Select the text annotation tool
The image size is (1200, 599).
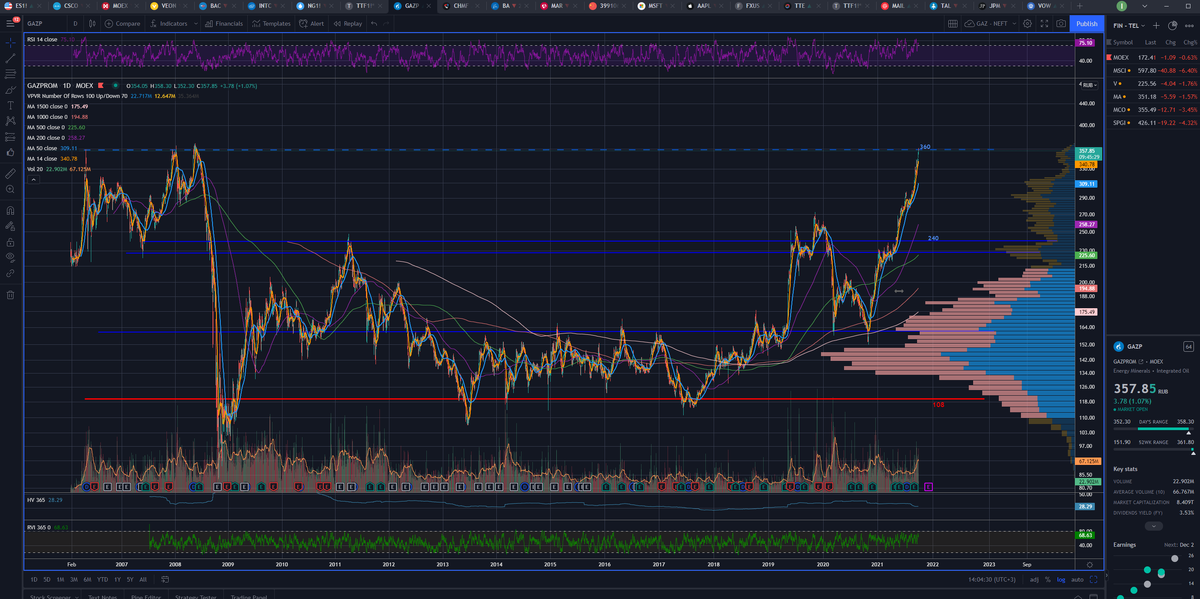click(10, 105)
